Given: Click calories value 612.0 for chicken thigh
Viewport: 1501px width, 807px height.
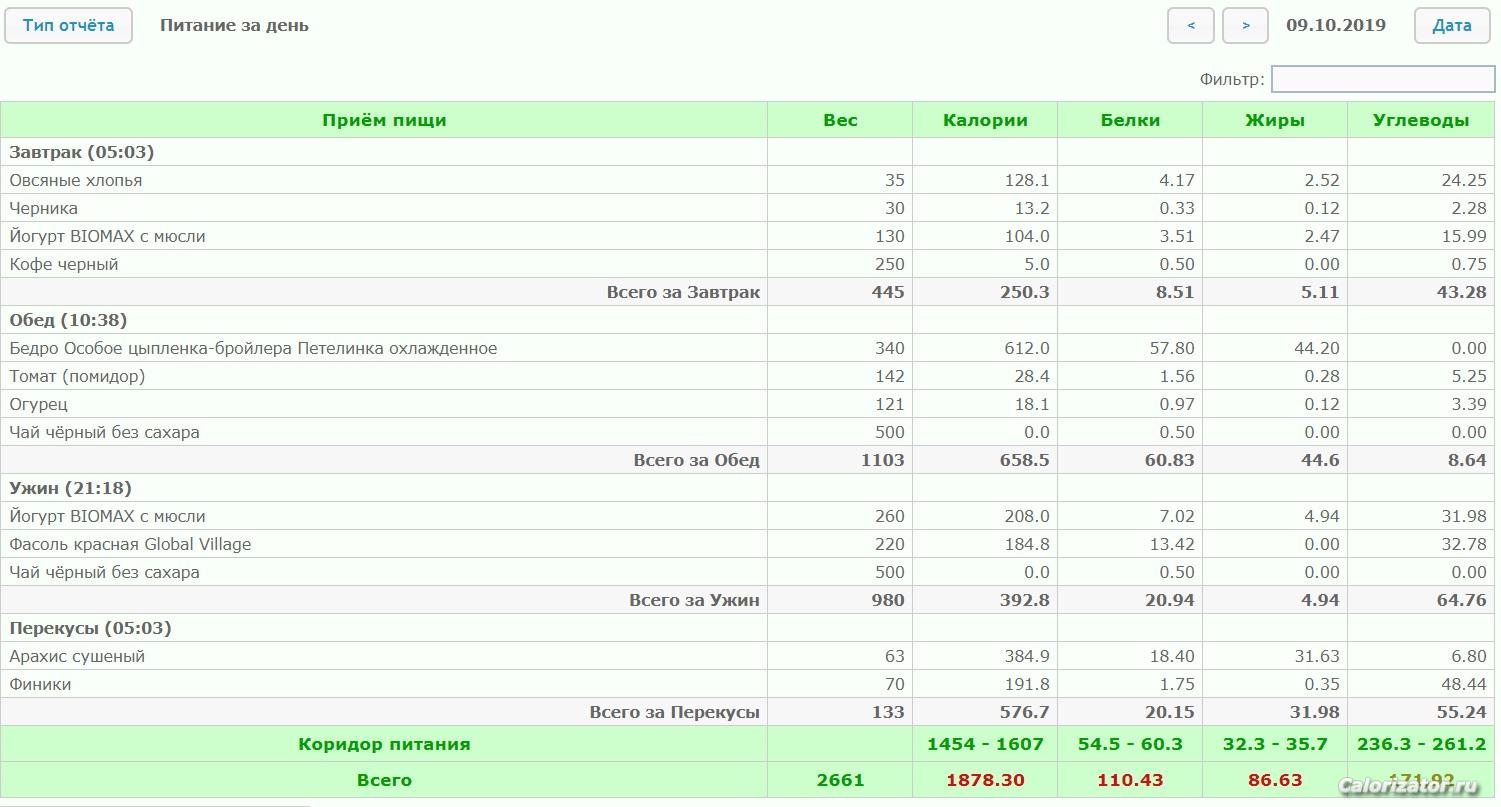Looking at the screenshot, I should tap(1027, 348).
